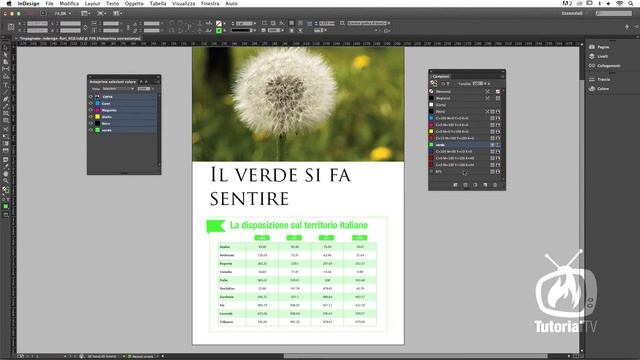Open the Modifica menu

69,3
